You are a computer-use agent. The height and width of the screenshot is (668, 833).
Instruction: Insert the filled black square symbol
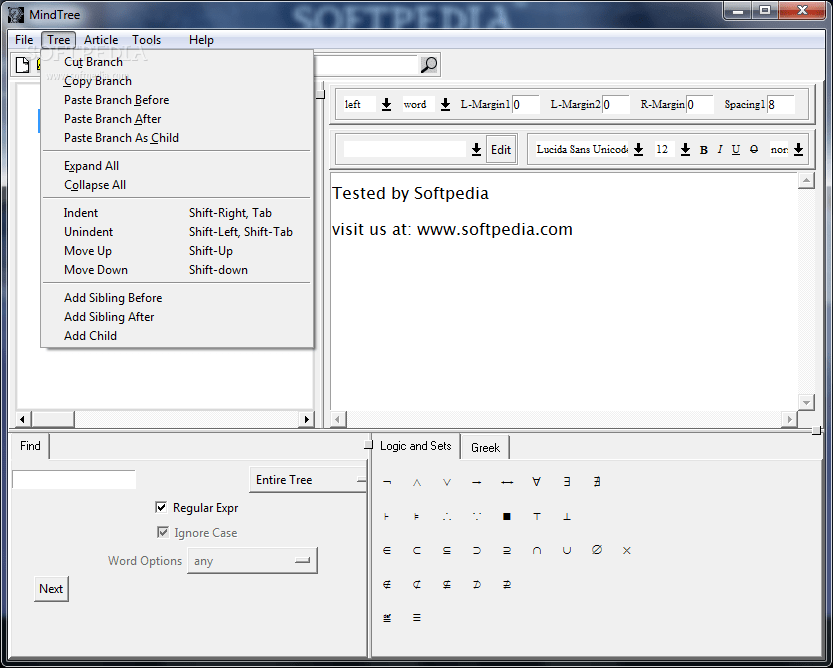coord(507,516)
